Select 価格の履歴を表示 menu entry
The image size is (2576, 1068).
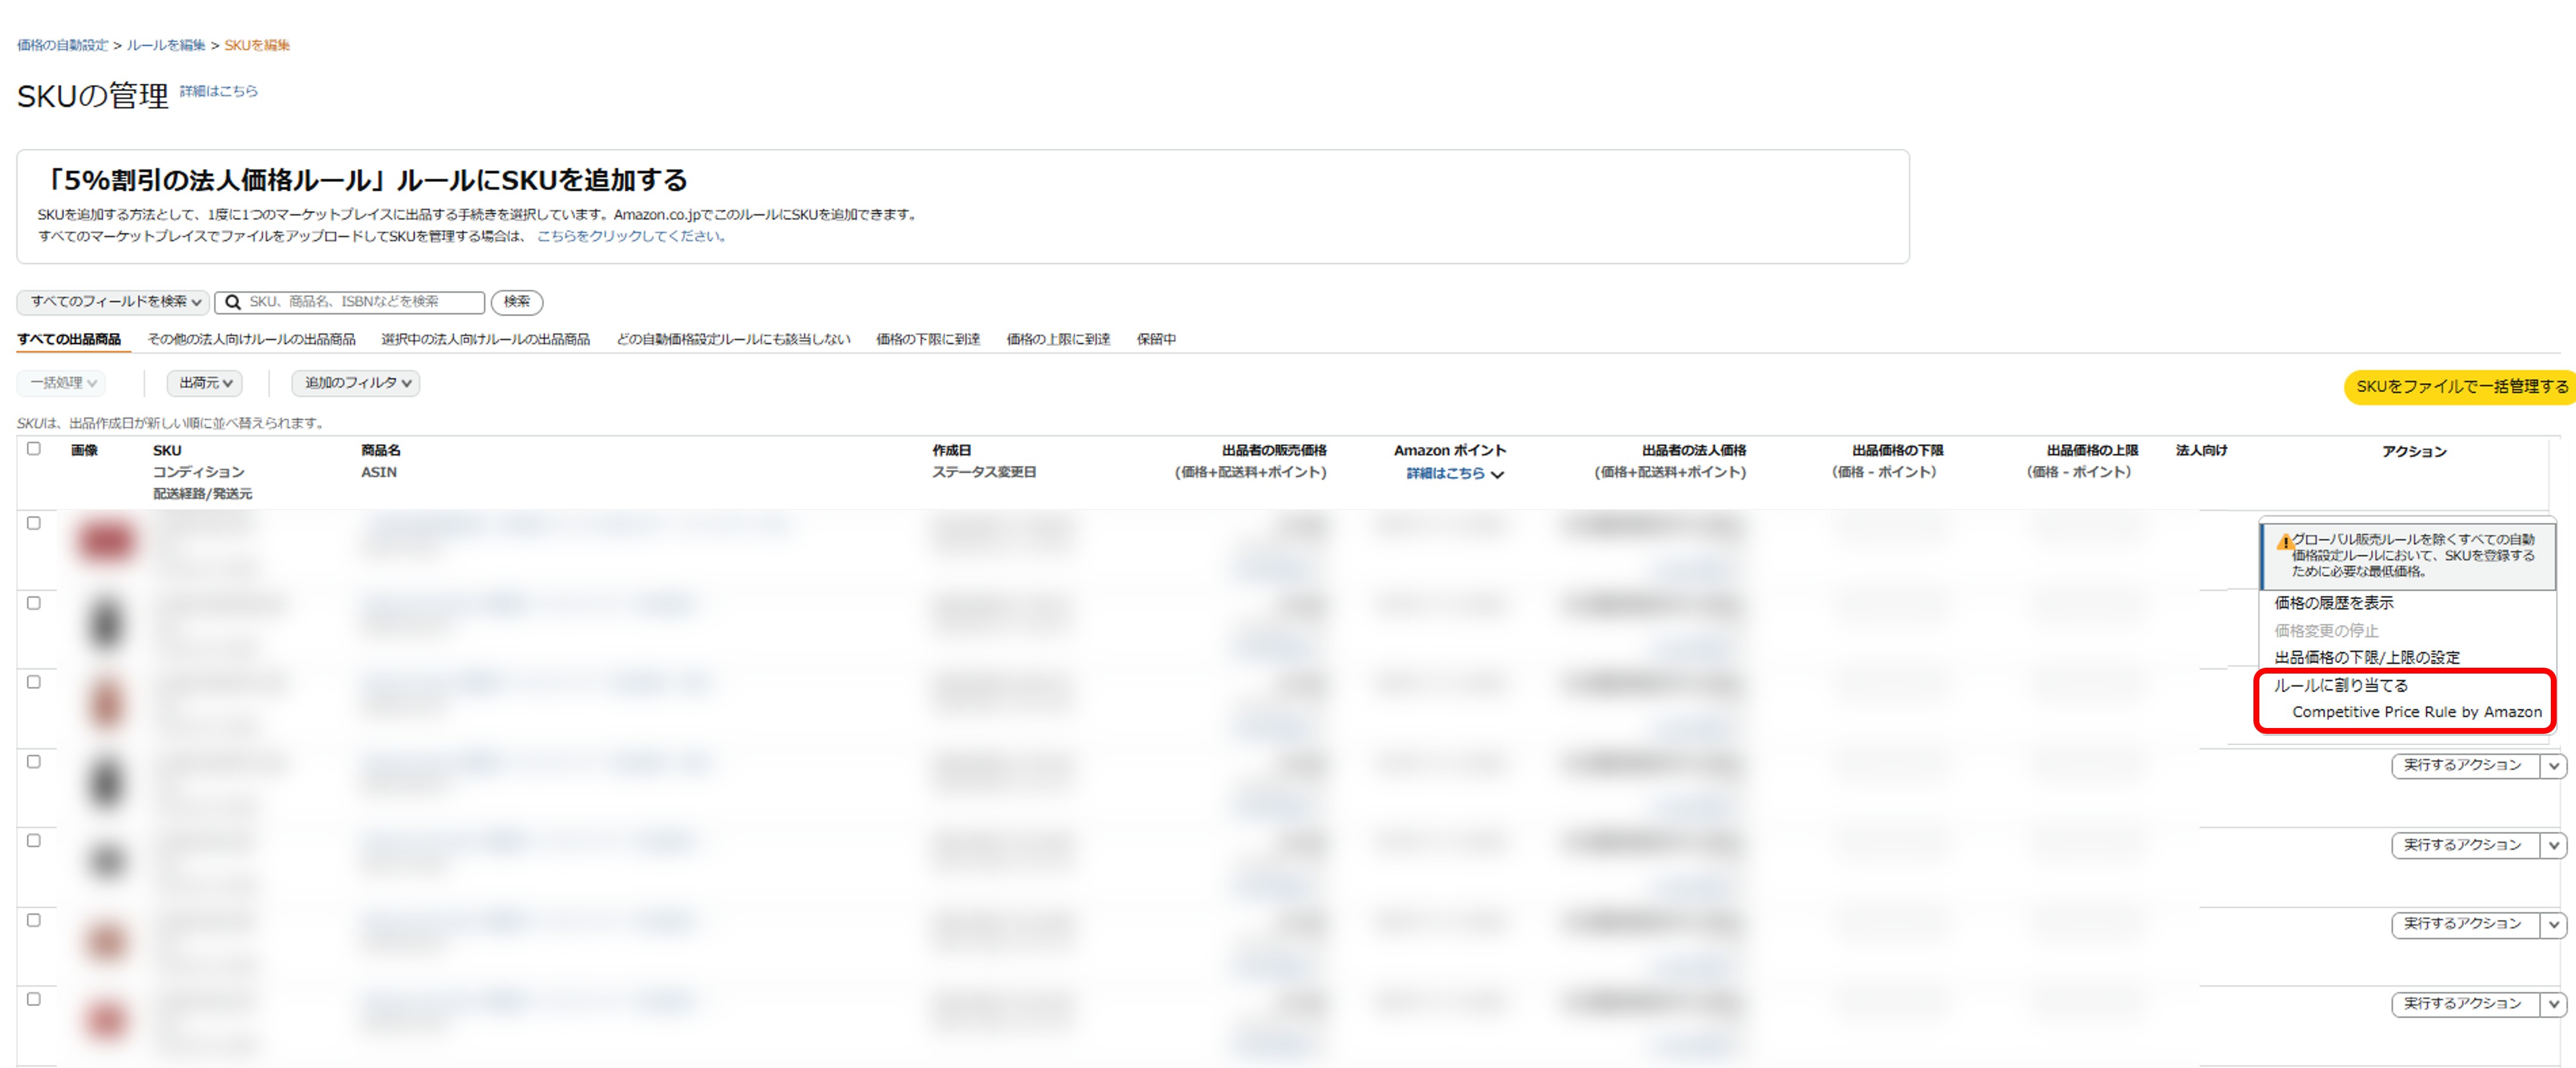[2333, 603]
